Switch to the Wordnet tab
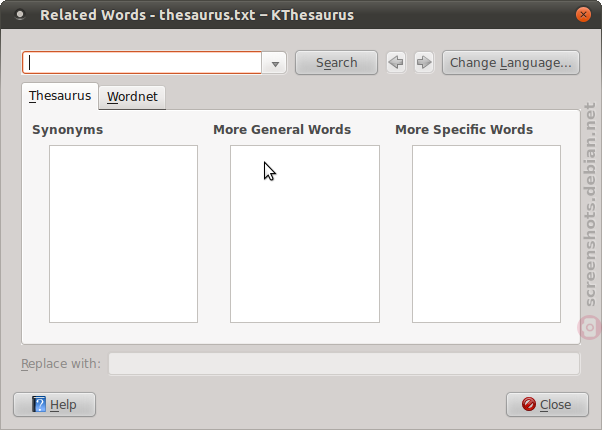Viewport: 602px width, 430px height. click(x=132, y=97)
